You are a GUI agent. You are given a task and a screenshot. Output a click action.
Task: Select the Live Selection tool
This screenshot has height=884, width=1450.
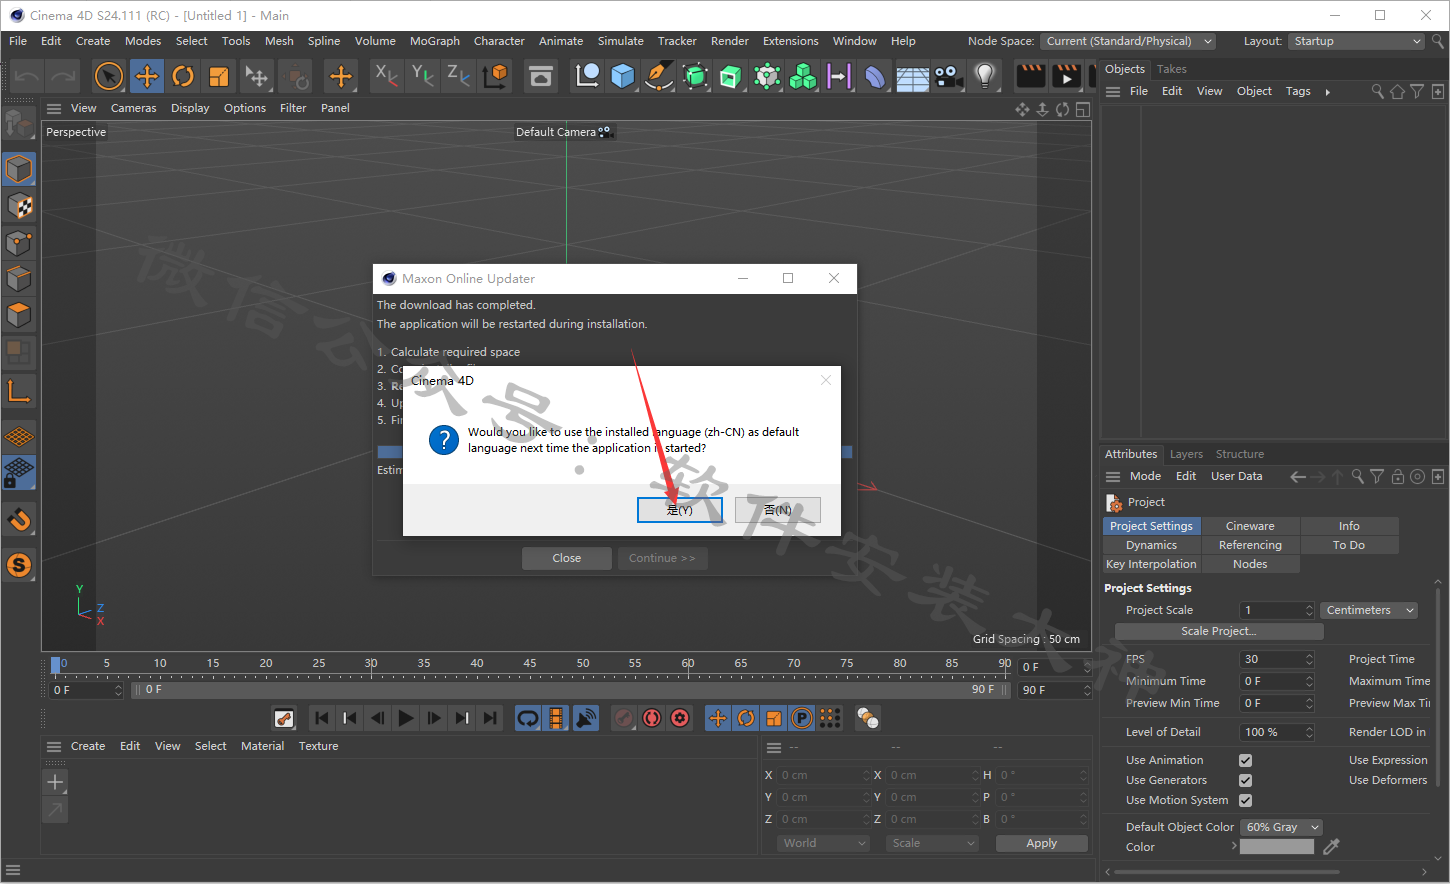[x=109, y=75]
